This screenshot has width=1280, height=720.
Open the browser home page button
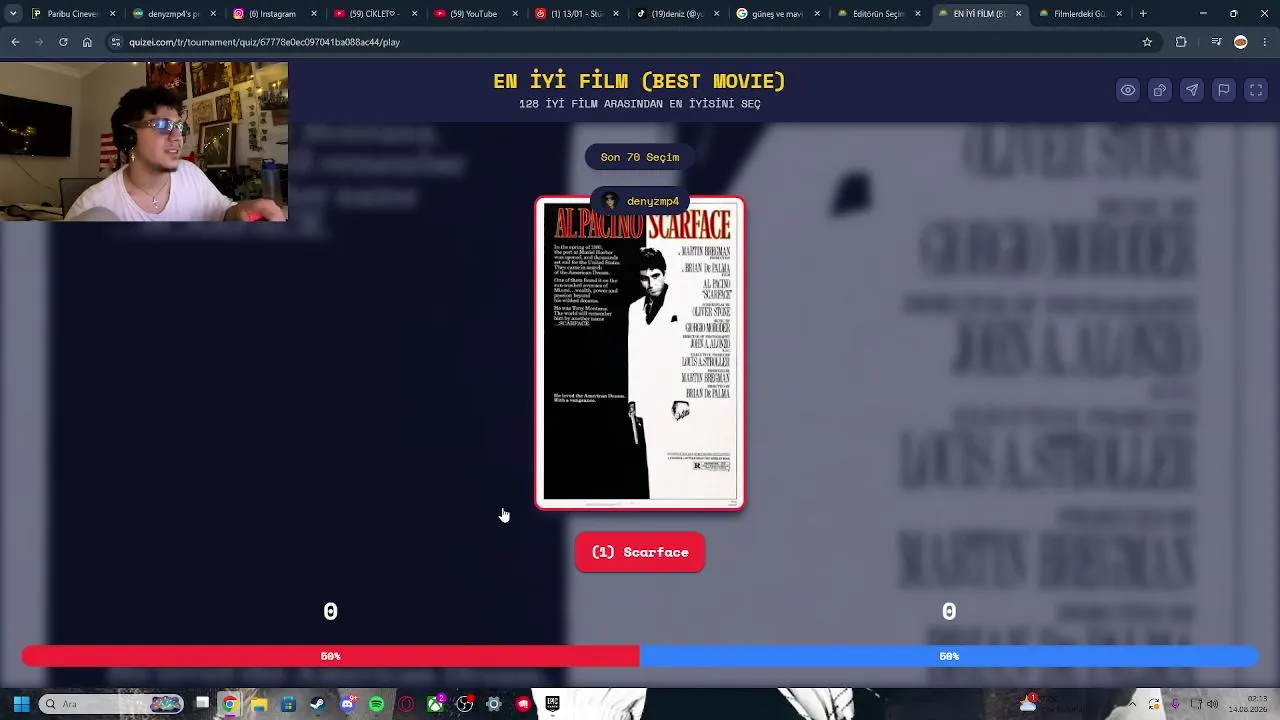87,42
